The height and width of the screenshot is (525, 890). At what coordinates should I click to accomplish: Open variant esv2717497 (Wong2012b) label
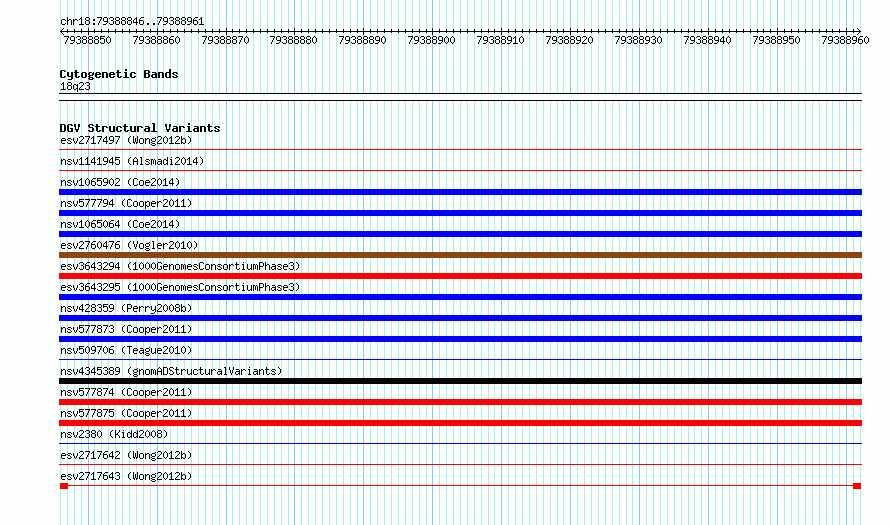coord(126,140)
